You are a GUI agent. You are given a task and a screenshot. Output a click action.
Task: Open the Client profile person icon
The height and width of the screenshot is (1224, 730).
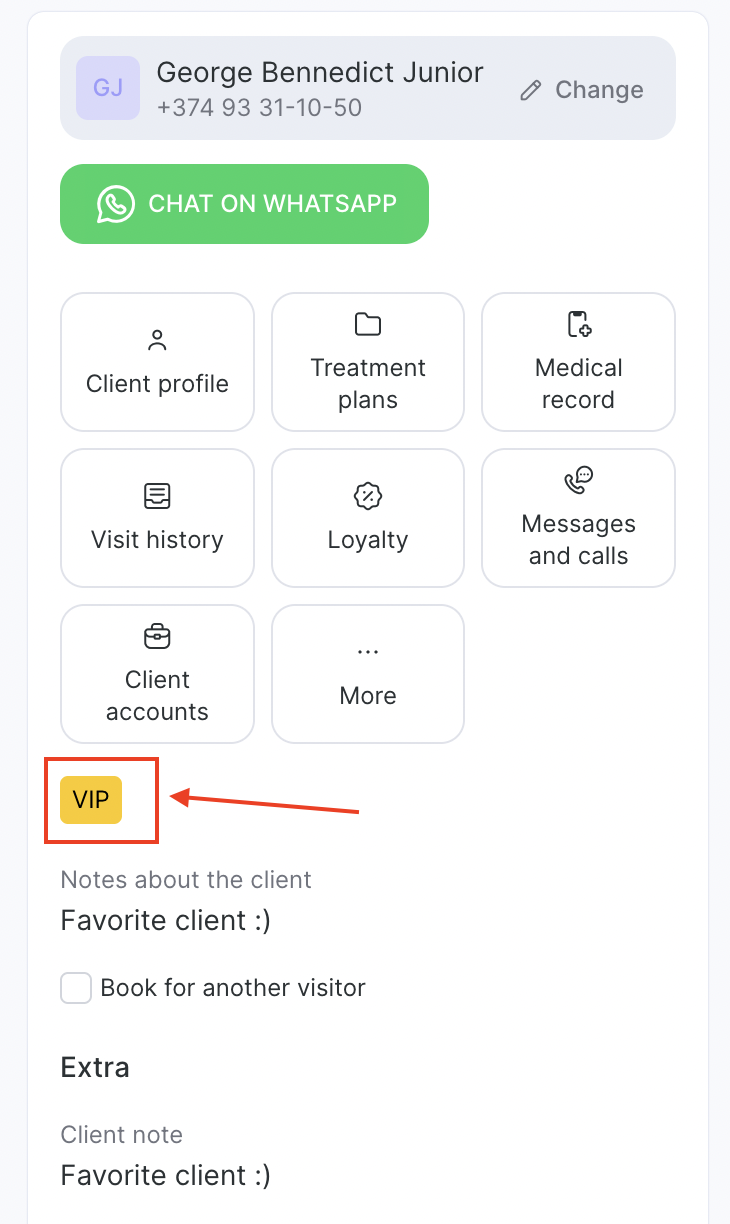tap(157, 340)
